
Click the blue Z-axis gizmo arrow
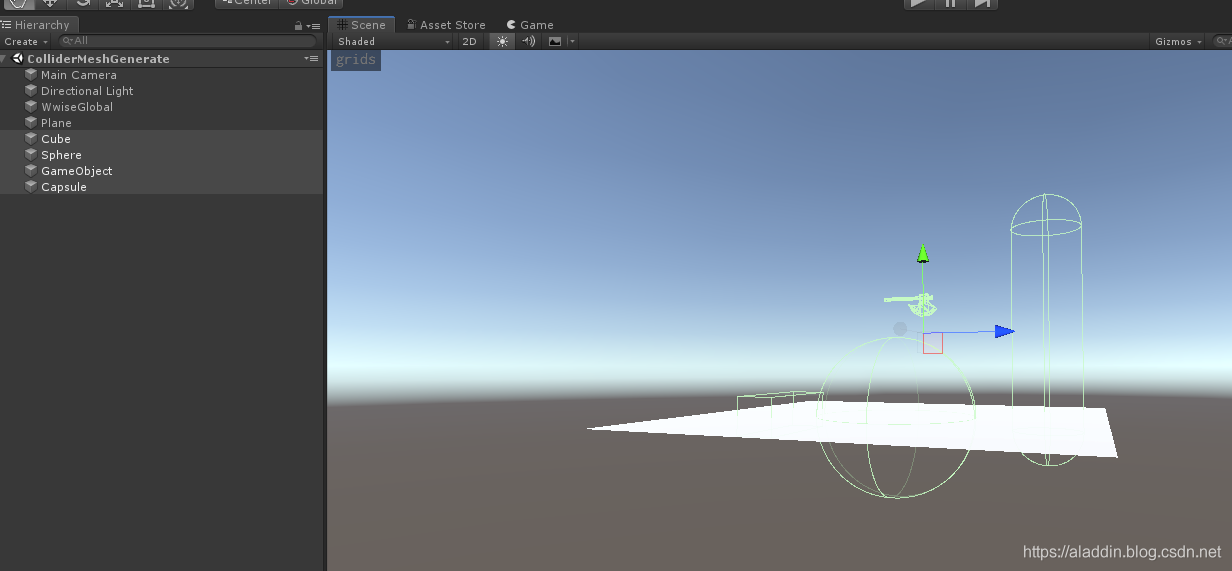[x=1004, y=331]
